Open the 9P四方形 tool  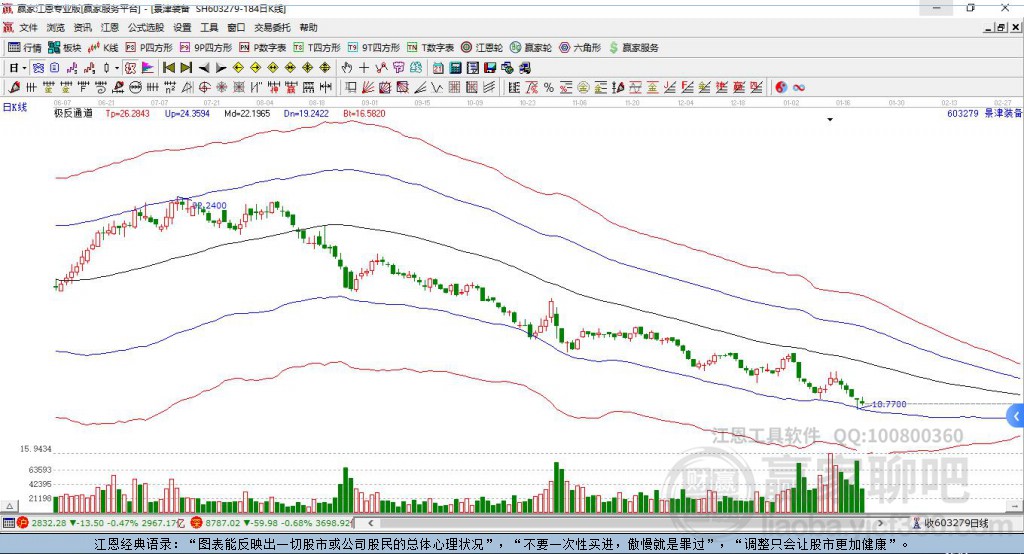206,48
